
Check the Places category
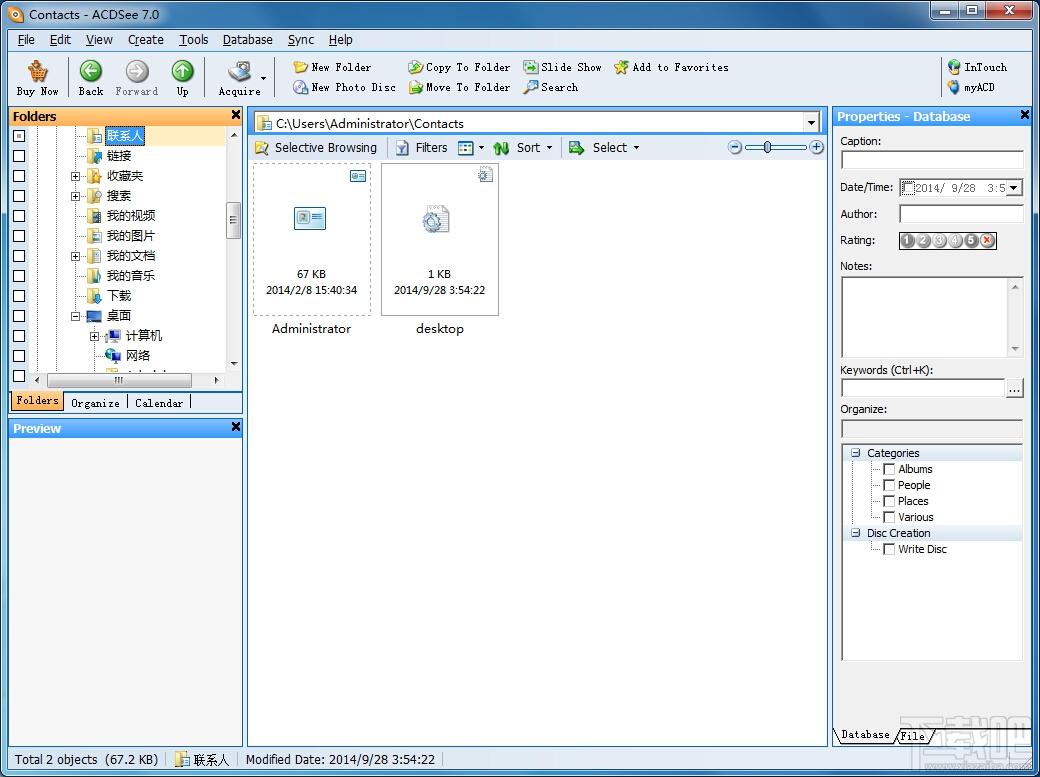coord(889,501)
